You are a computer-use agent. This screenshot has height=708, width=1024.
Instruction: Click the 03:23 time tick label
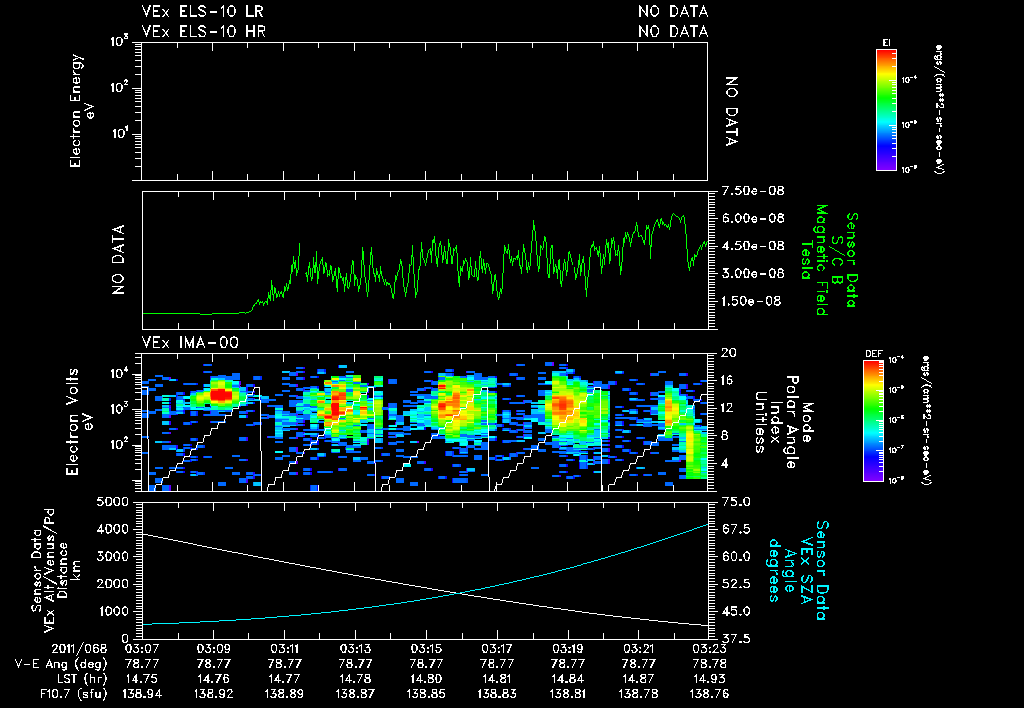[709, 649]
